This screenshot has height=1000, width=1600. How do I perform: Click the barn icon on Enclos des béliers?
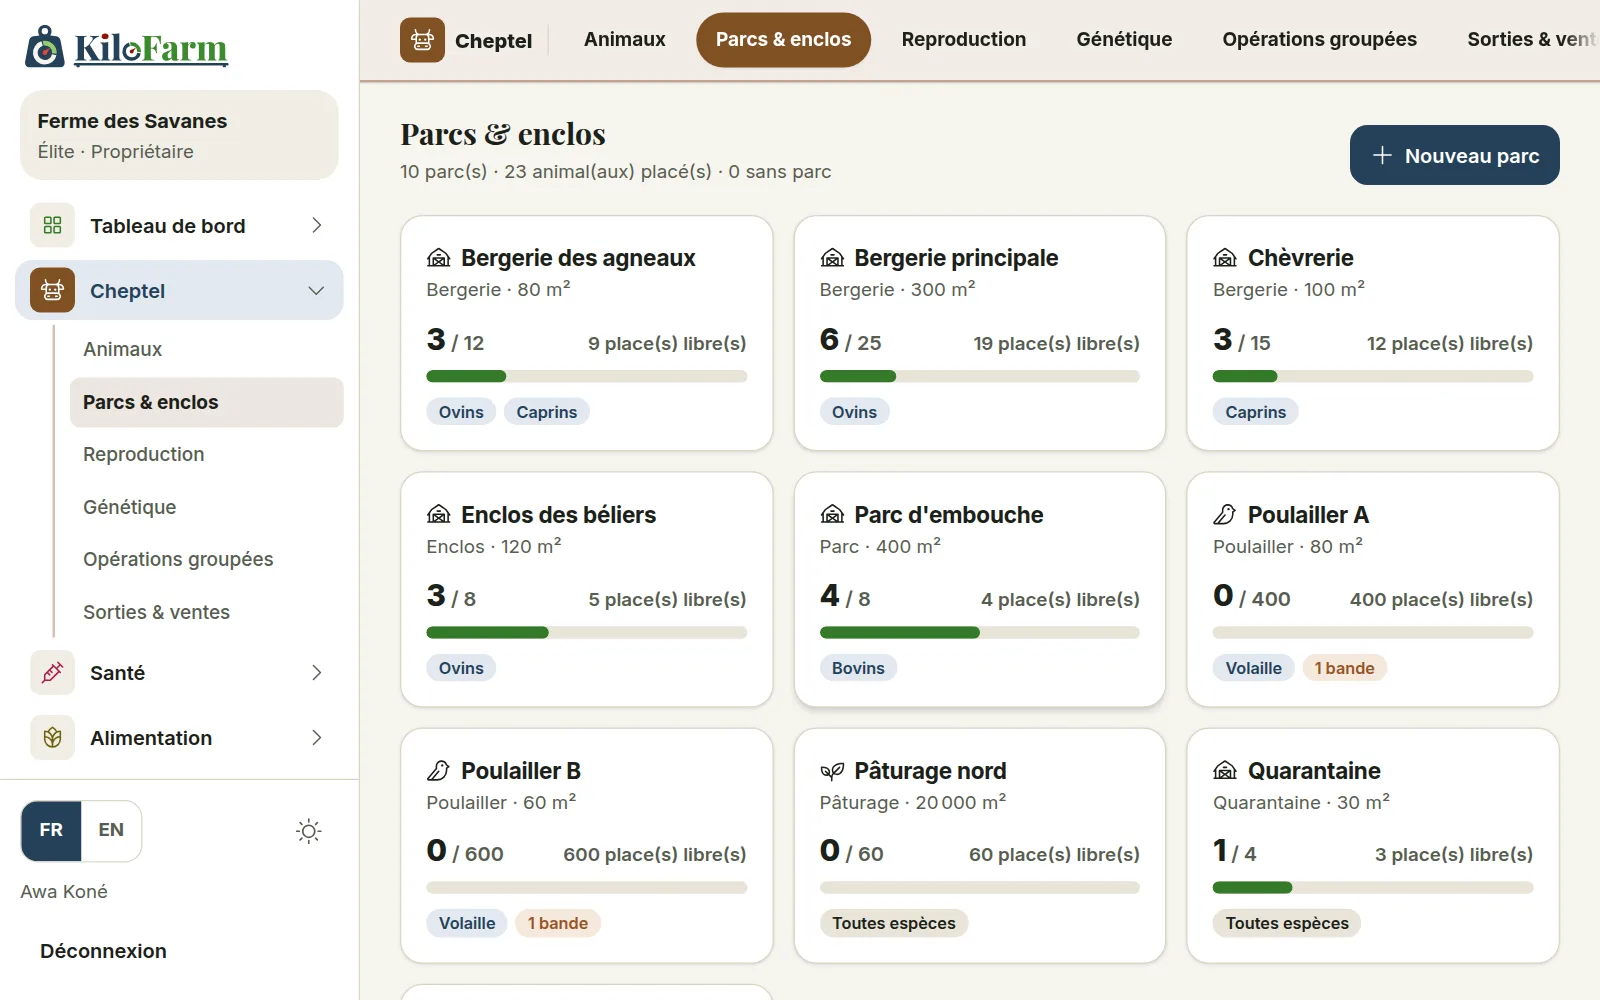[x=438, y=514]
